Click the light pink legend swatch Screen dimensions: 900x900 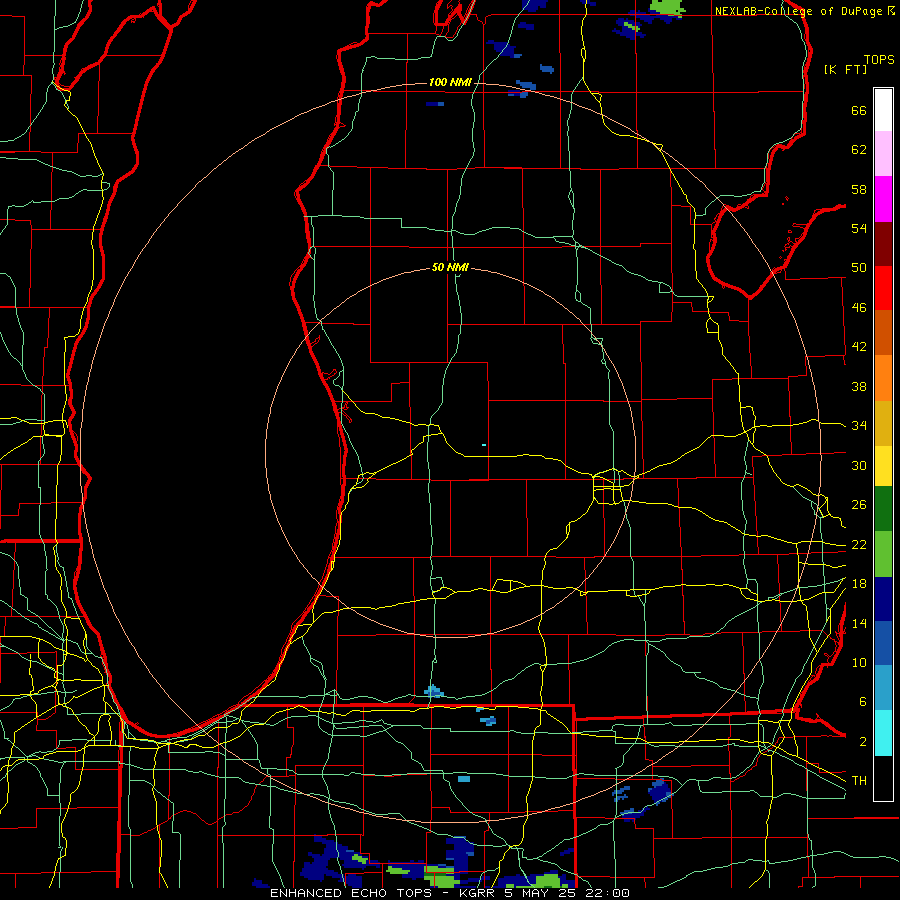883,154
